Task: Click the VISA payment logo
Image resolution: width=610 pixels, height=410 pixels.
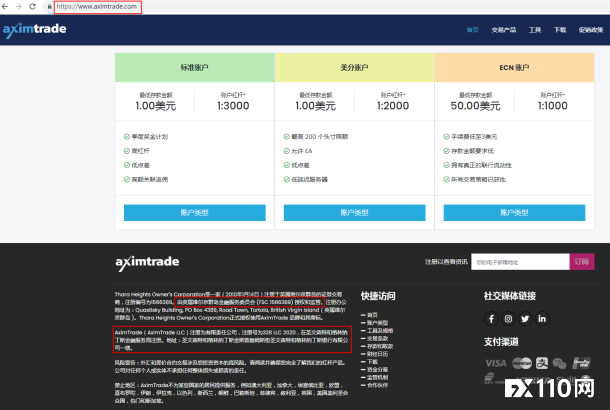Action: pyautogui.click(x=495, y=363)
